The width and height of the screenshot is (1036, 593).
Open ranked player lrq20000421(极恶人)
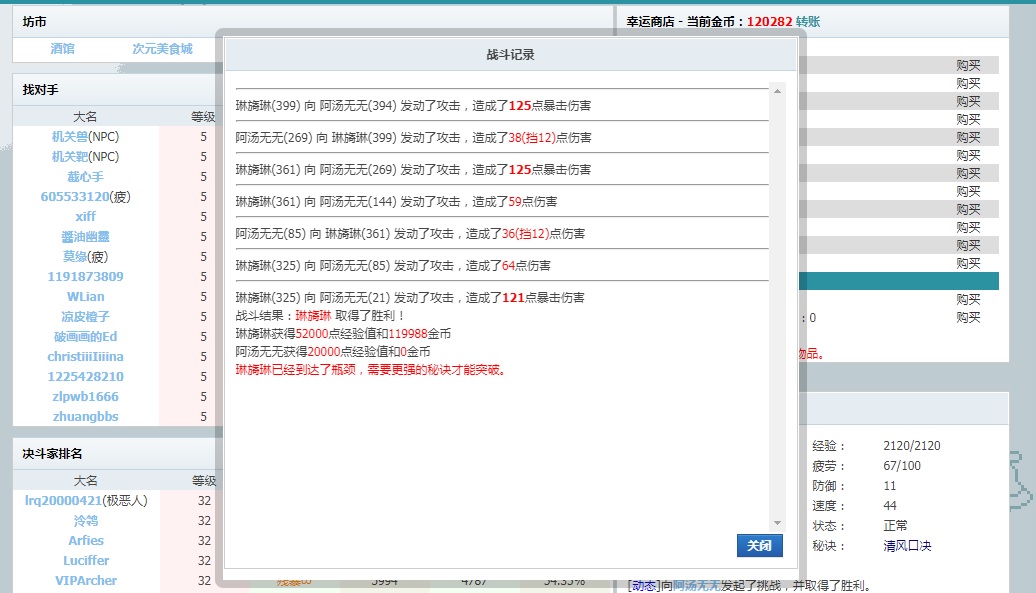[86, 501]
